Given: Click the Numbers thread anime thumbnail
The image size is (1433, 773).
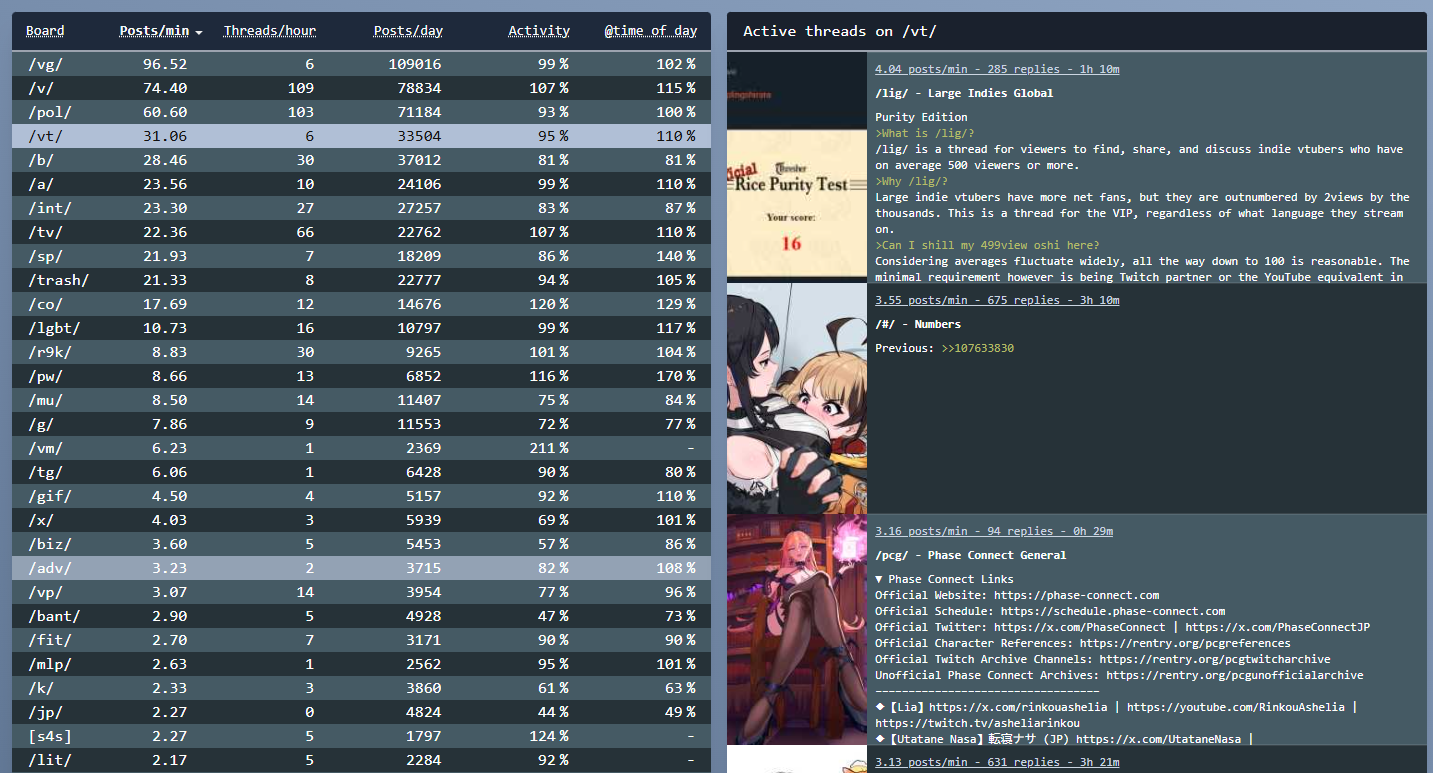Looking at the screenshot, I should click(797, 398).
